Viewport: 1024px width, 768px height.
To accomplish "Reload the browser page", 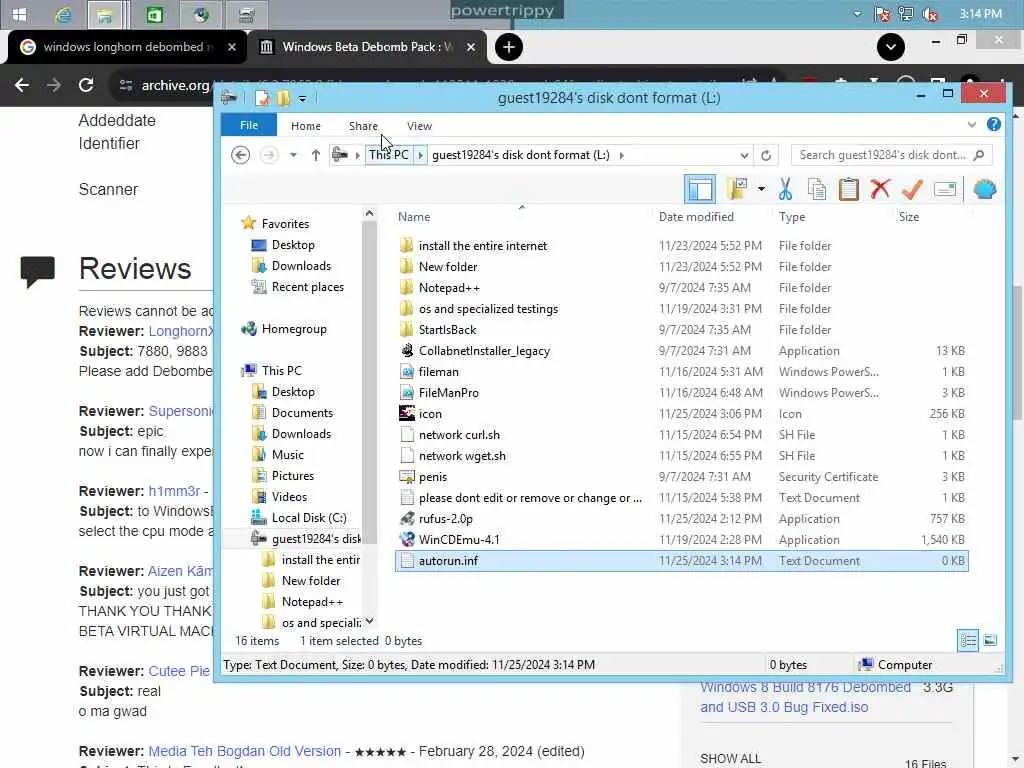I will point(86,85).
